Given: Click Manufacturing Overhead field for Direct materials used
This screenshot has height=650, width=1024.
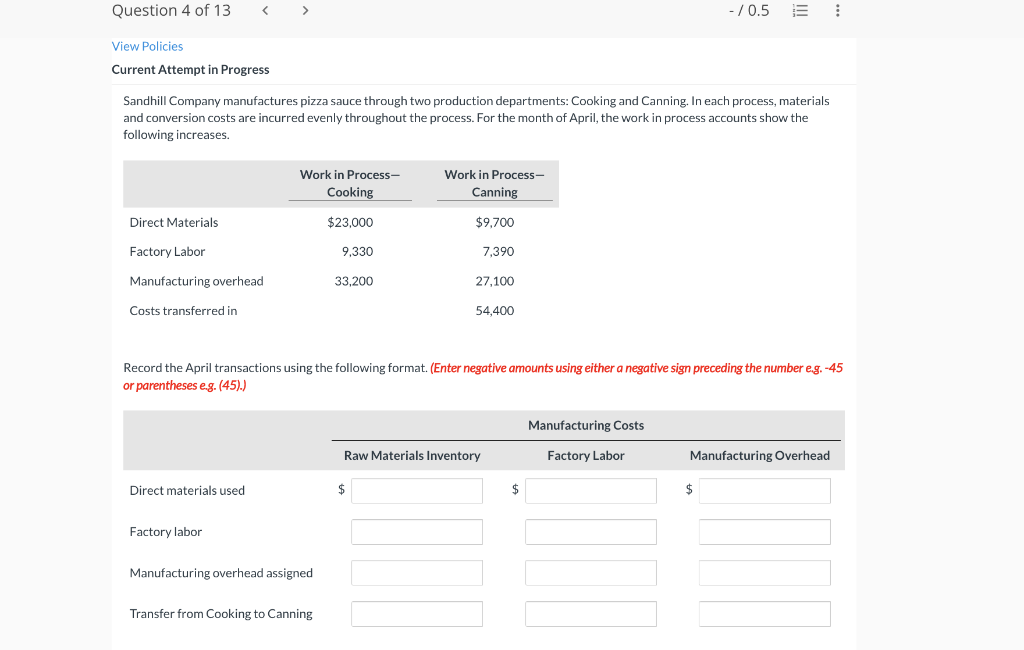Looking at the screenshot, I should [x=765, y=491].
